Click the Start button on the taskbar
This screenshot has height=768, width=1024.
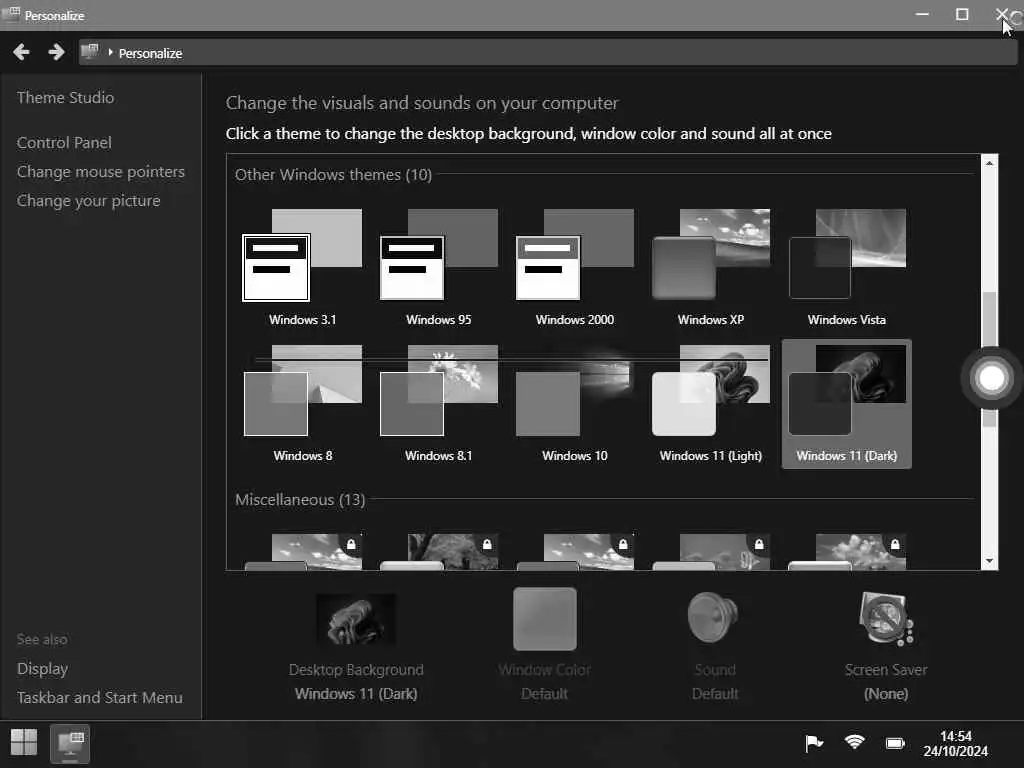(24, 743)
